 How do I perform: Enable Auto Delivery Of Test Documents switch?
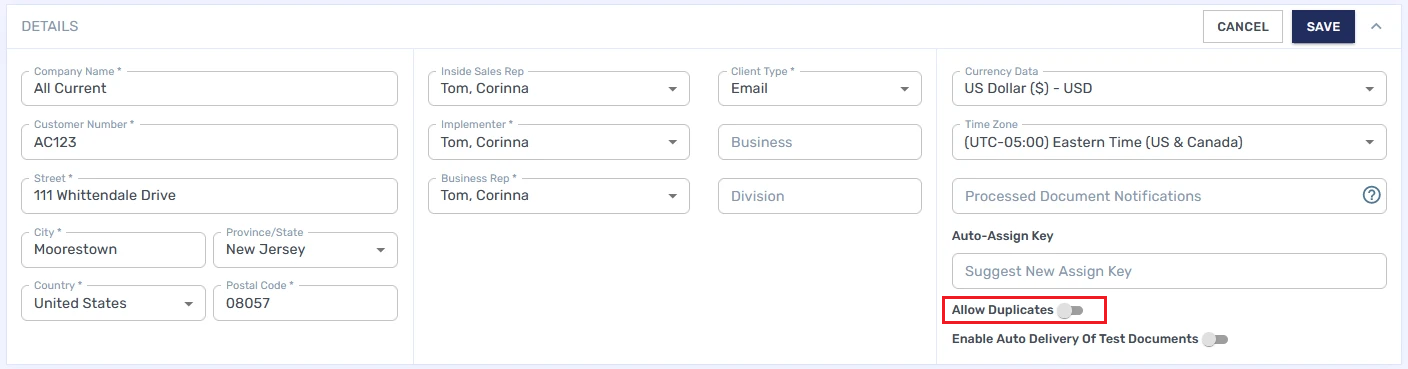coord(1214,339)
